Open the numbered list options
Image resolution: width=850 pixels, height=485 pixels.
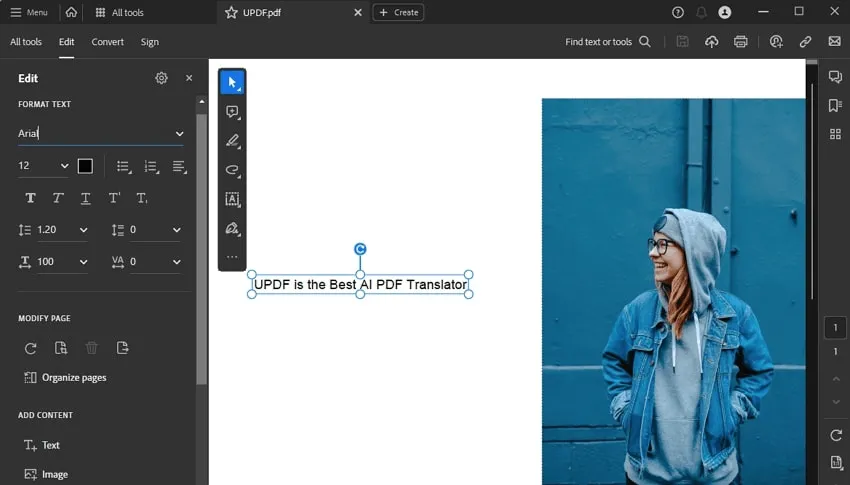pos(151,166)
